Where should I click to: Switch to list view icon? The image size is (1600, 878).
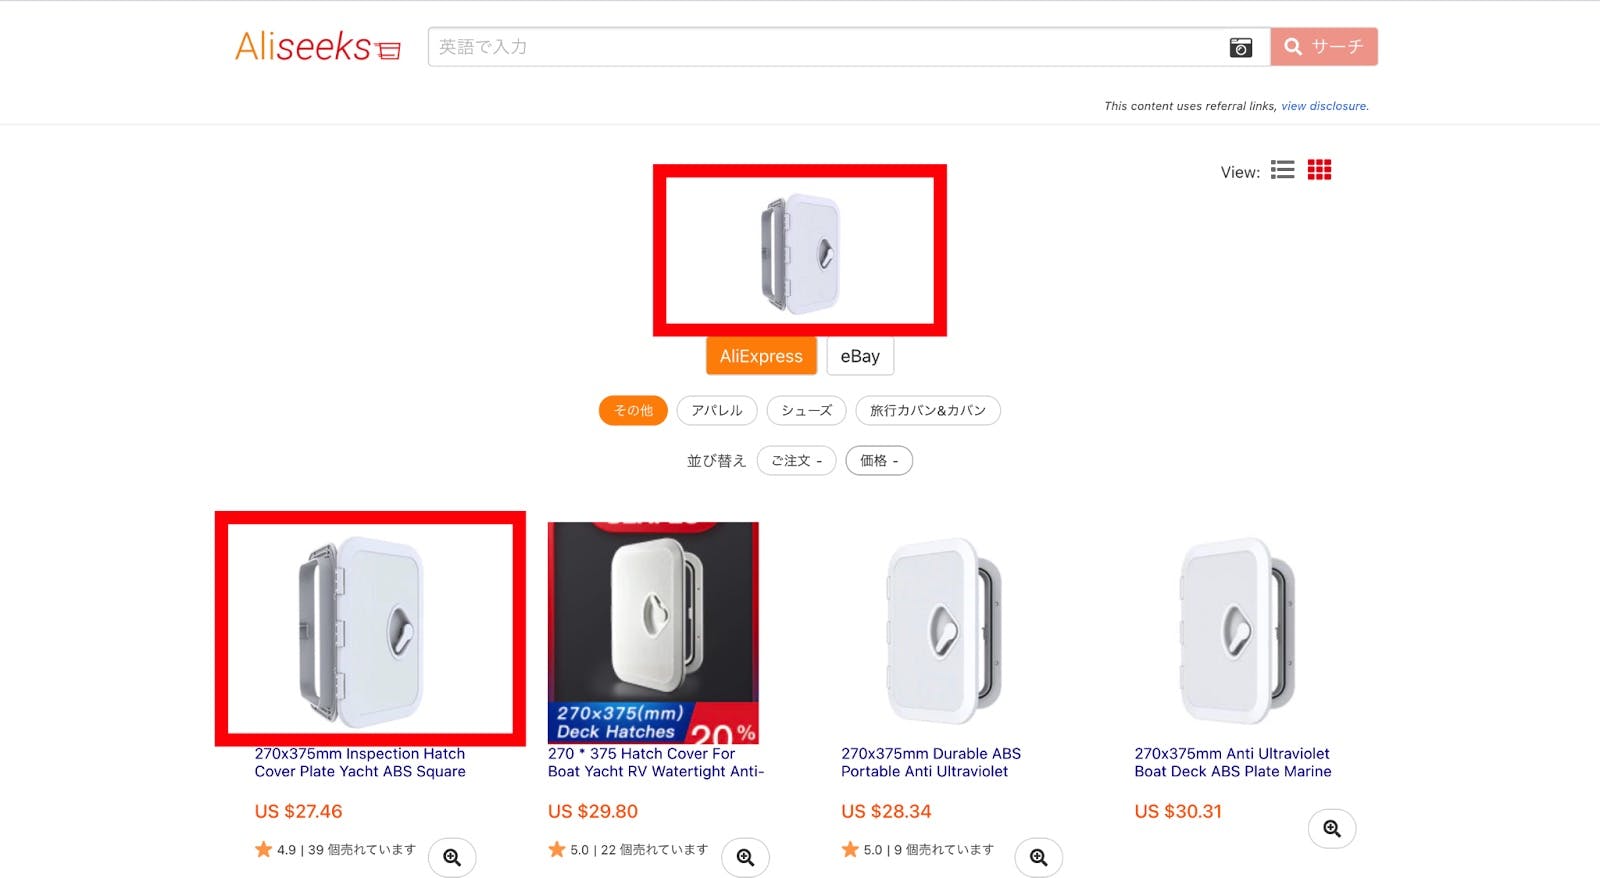pos(1282,170)
